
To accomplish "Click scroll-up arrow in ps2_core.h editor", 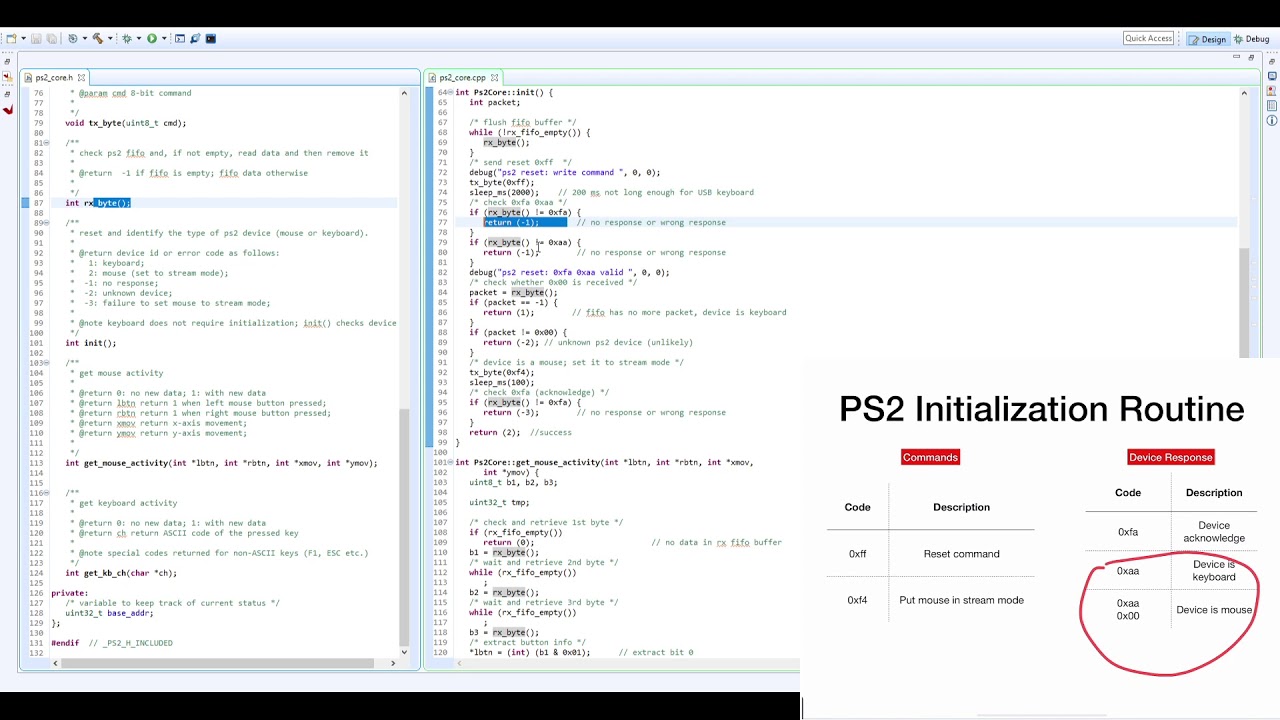I will click(404, 93).
